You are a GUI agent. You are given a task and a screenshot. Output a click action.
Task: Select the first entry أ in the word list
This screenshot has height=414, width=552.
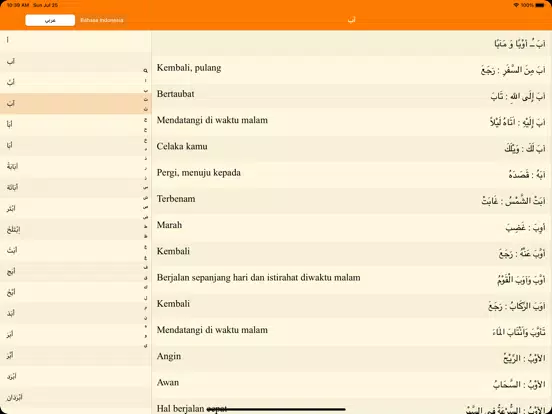point(76,40)
